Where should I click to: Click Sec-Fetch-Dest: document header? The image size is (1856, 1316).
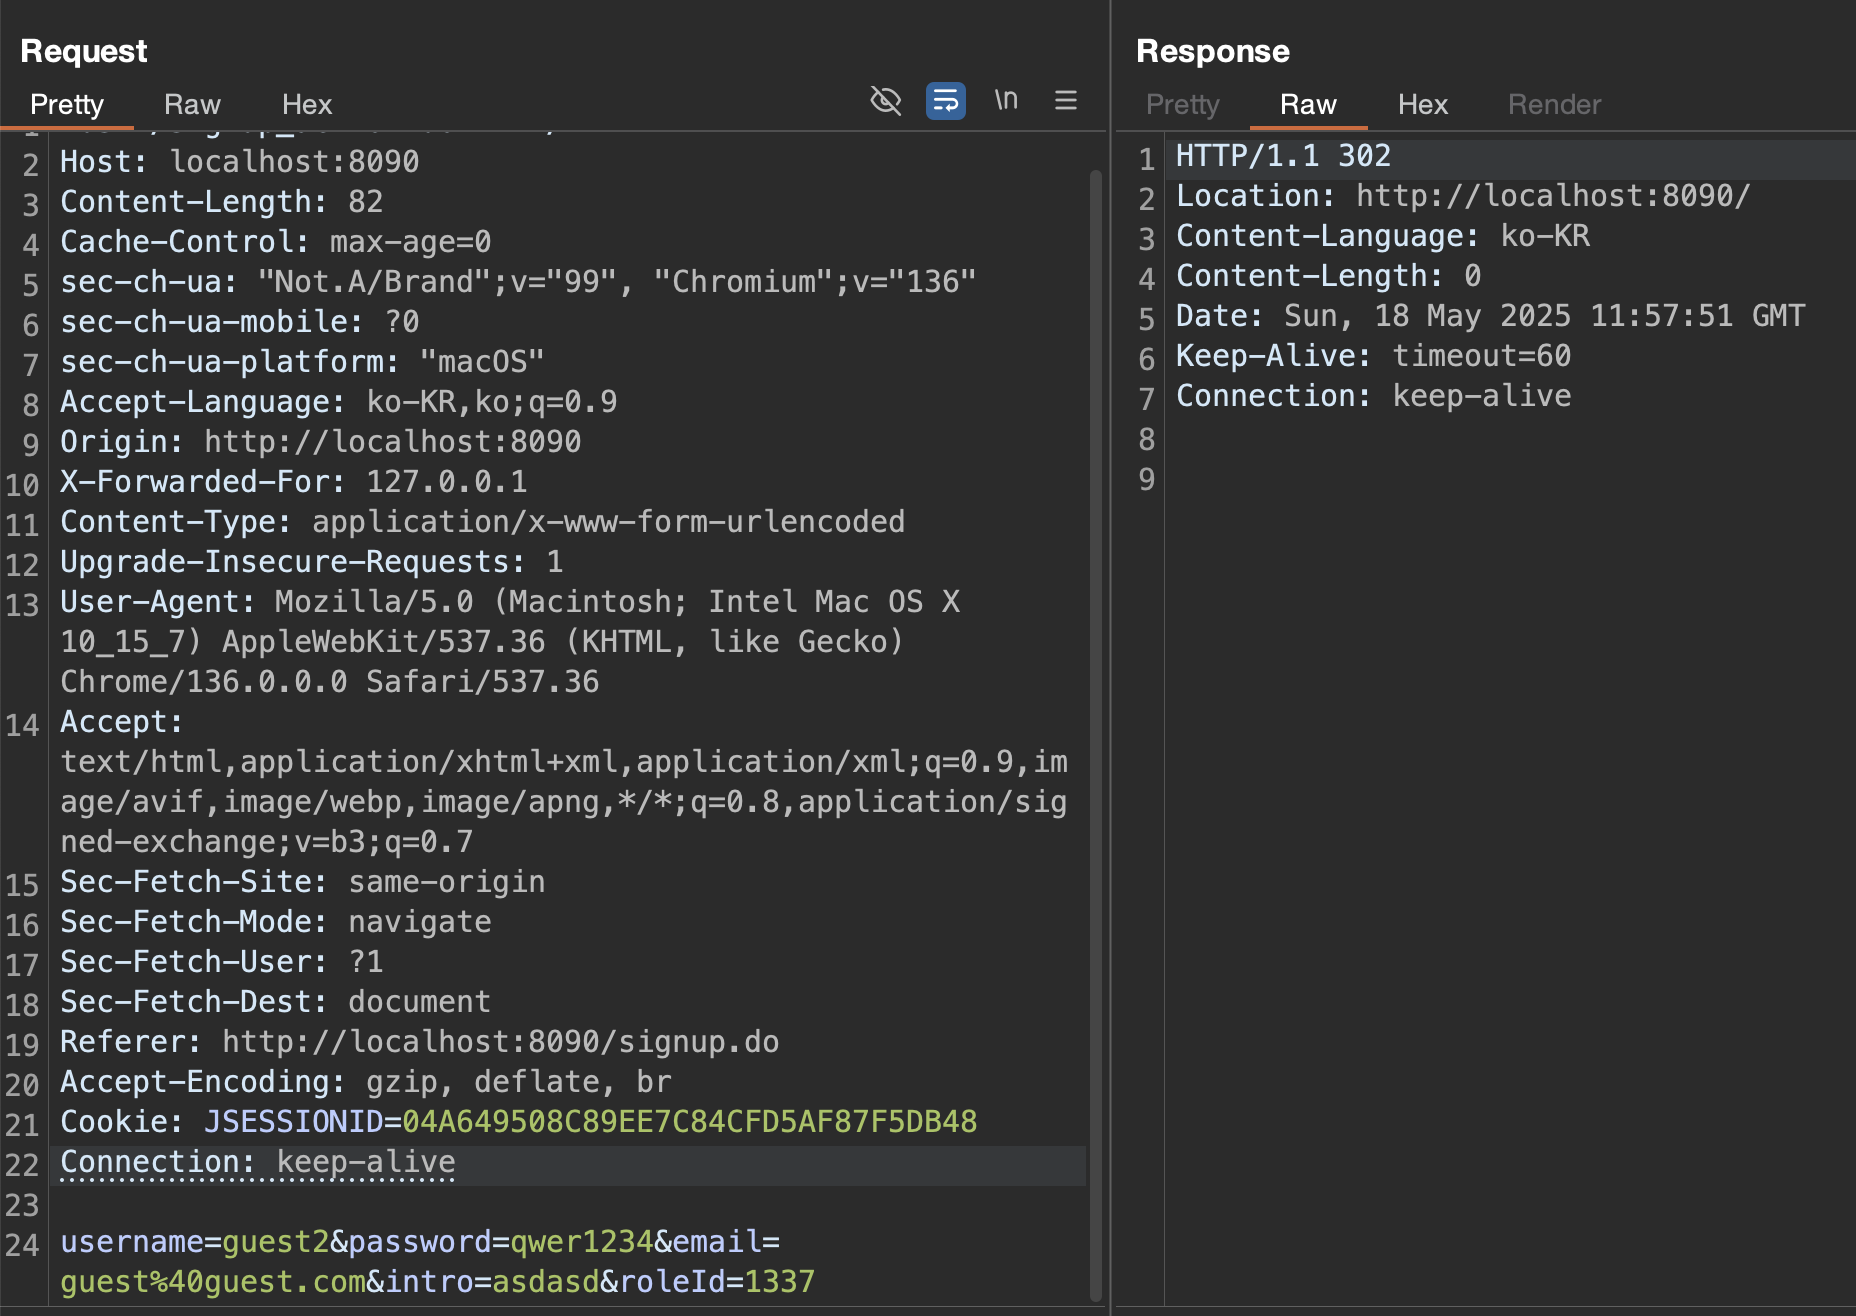(276, 1002)
